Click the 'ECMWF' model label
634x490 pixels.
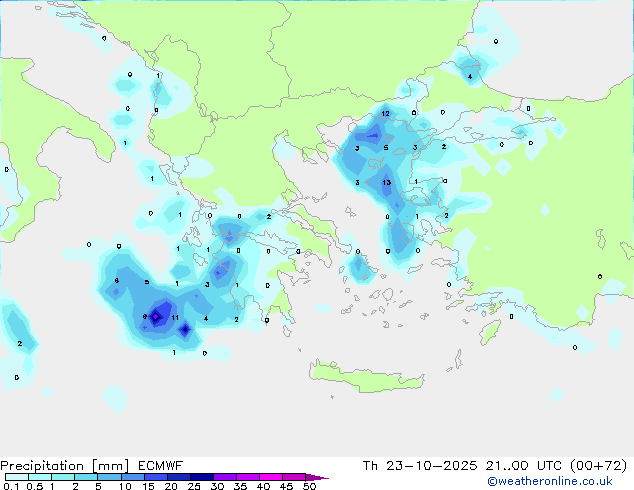[161, 466]
